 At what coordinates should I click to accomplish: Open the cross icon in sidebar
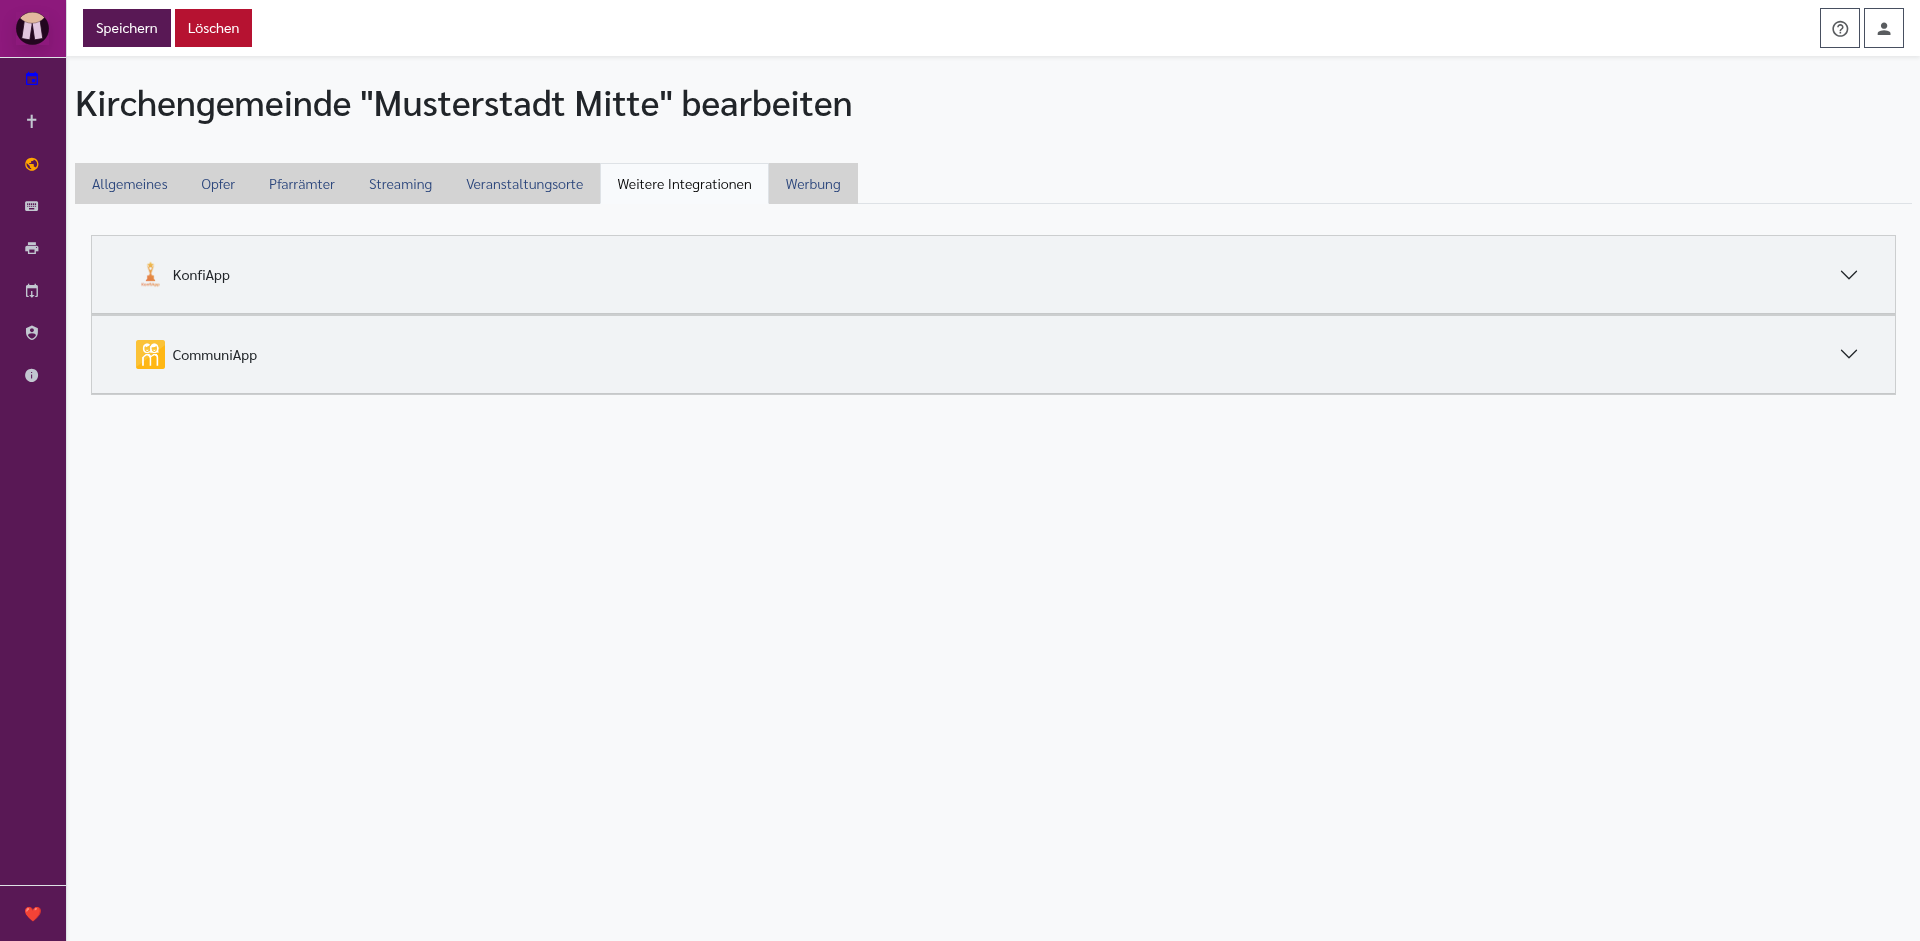coord(32,121)
